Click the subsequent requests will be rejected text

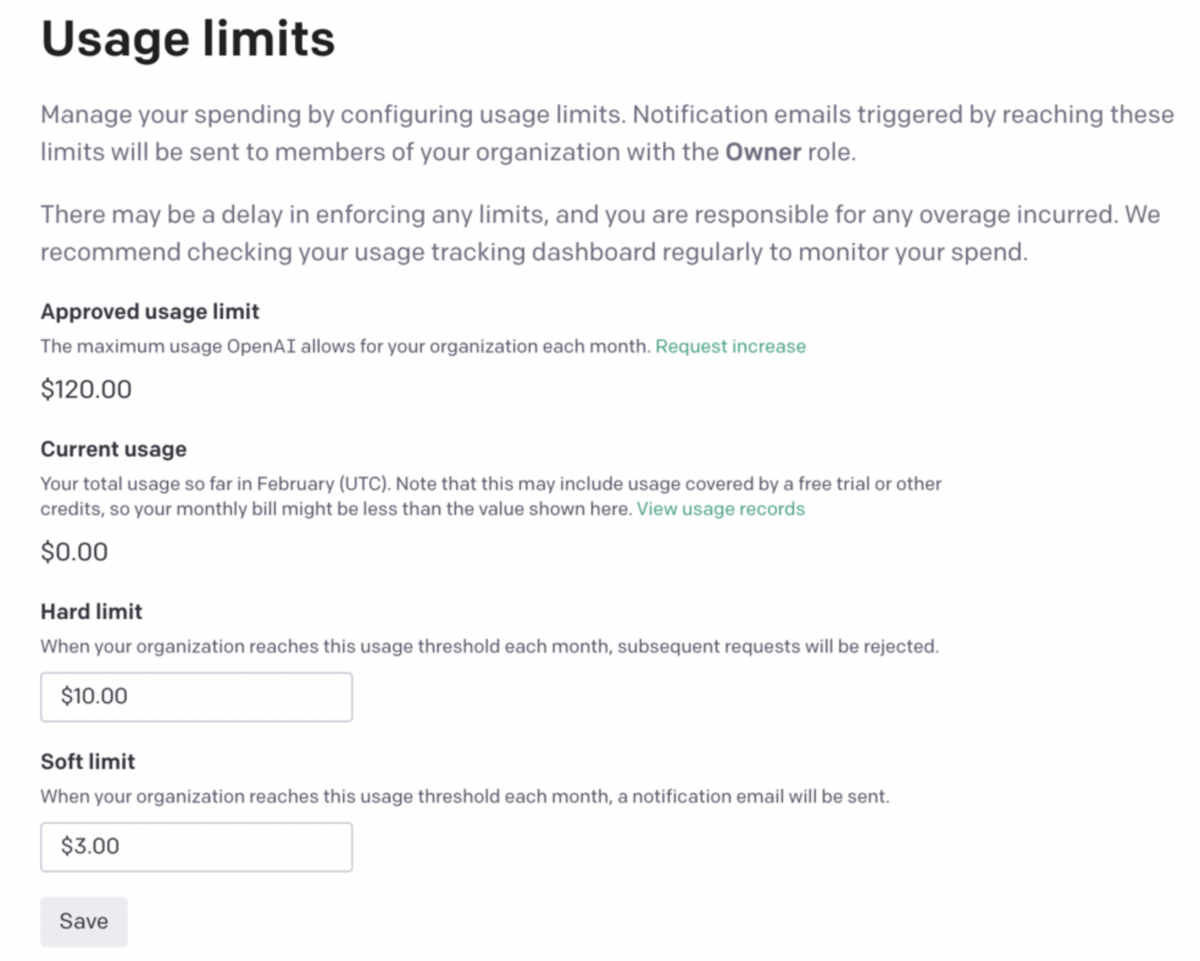778,646
